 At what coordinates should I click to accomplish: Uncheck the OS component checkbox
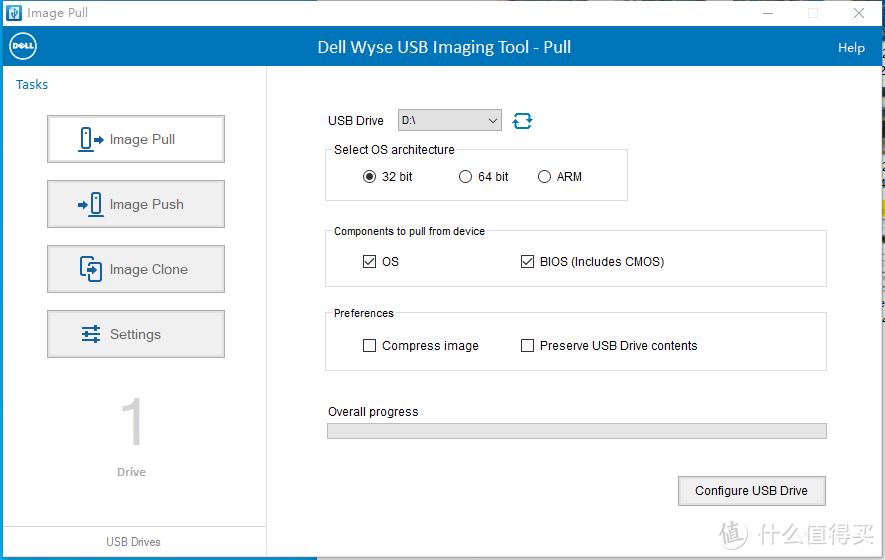[x=369, y=262]
